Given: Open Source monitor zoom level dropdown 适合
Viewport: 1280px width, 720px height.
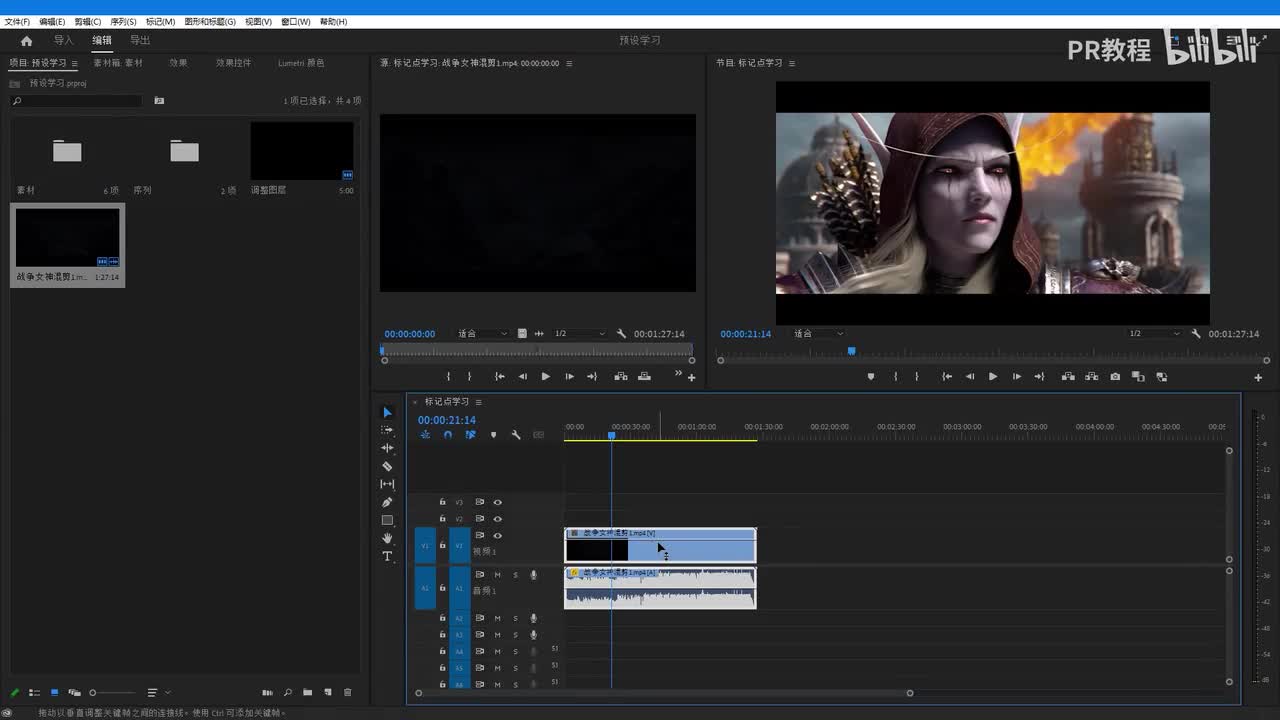Looking at the screenshot, I should pos(482,334).
